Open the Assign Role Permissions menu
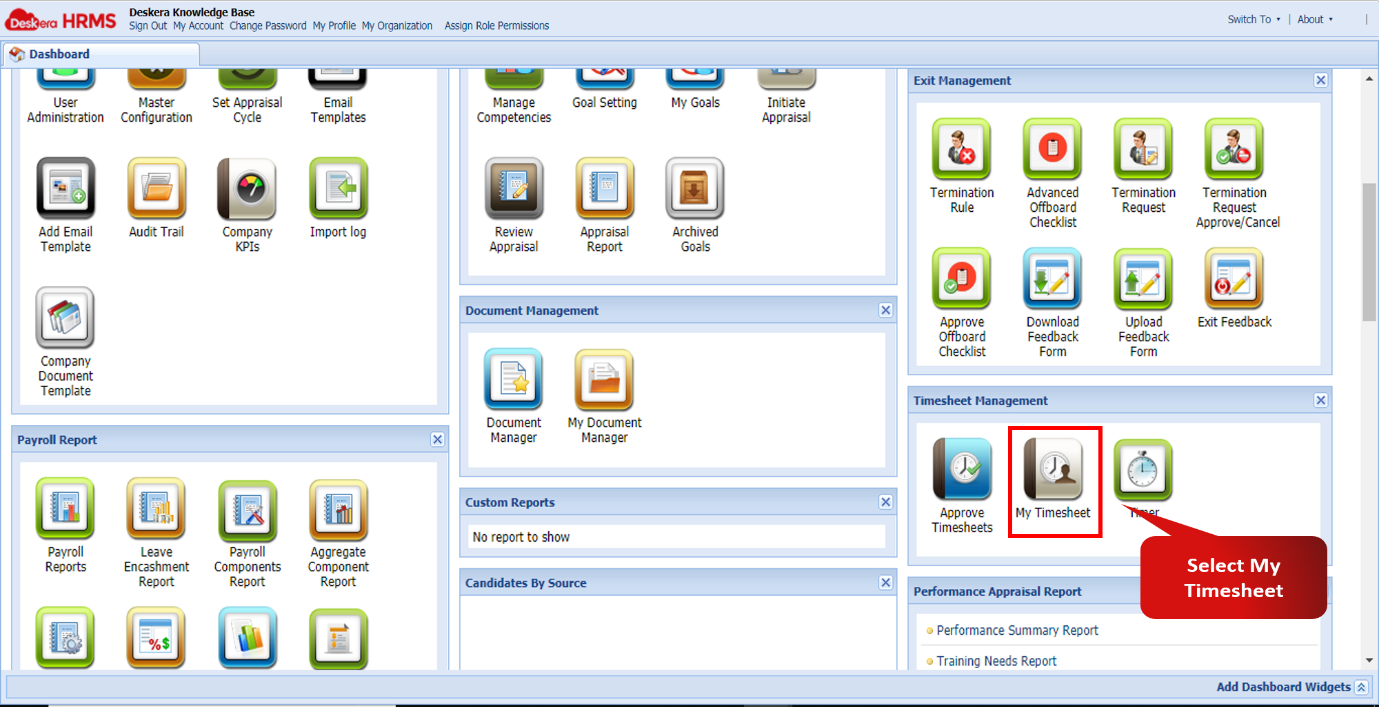This screenshot has height=707, width=1379. pos(497,26)
